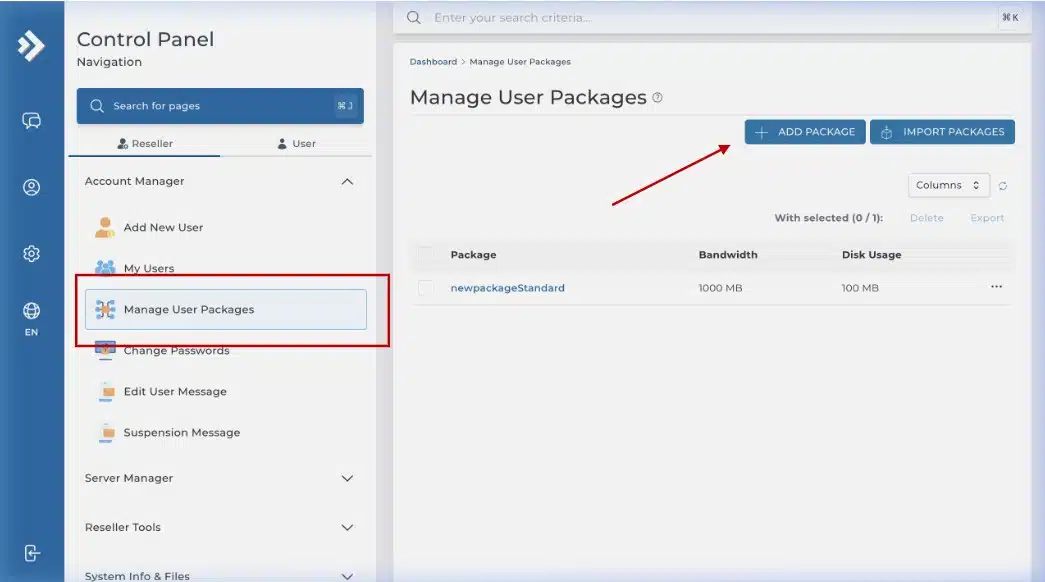Tick the checkbox for newpackageStandard row
Screen dimensions: 1045x582
click(425, 288)
